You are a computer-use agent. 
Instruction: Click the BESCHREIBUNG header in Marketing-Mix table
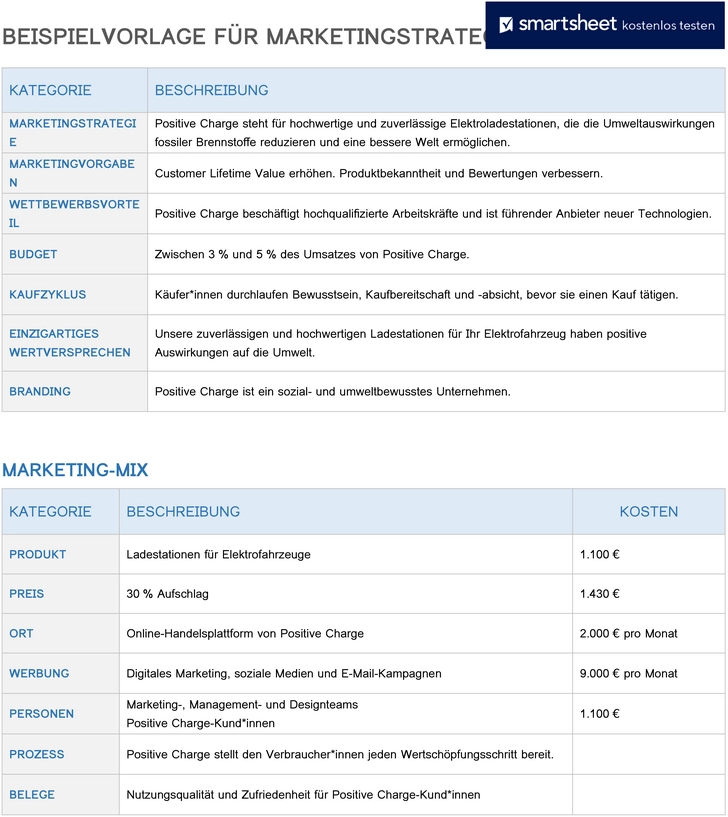click(x=183, y=512)
